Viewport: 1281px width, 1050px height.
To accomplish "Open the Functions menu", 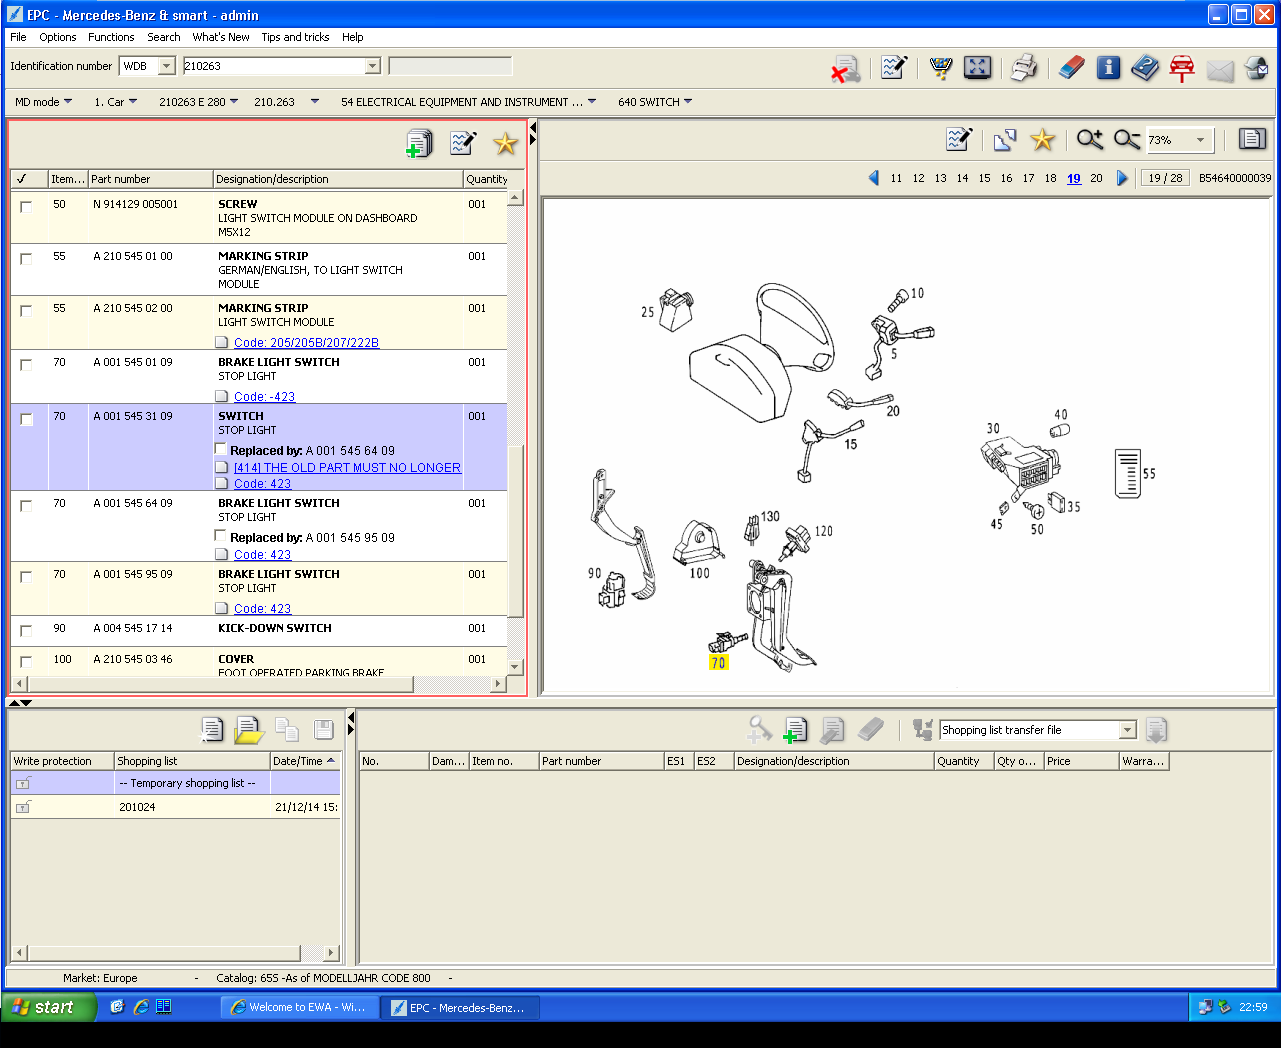I will coord(111,37).
